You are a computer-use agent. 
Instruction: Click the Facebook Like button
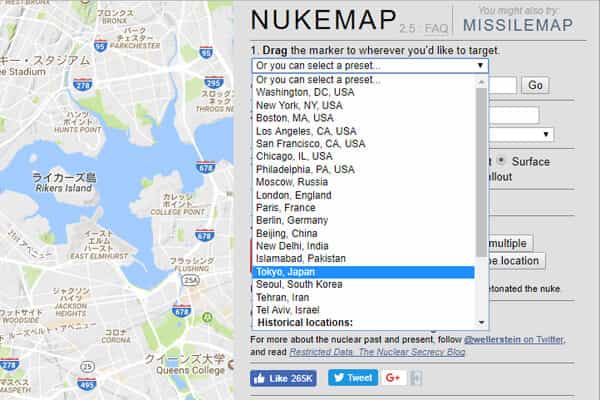point(283,378)
